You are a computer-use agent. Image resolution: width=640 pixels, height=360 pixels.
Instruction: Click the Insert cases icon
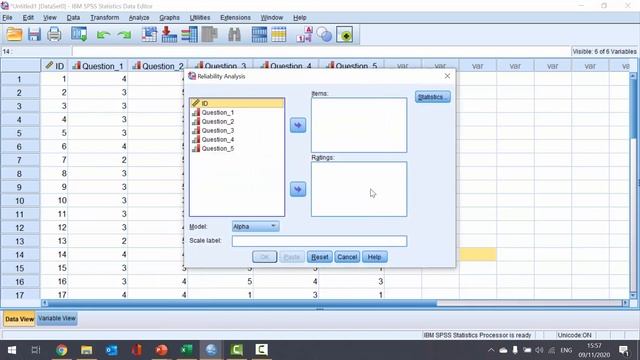click(x=259, y=35)
